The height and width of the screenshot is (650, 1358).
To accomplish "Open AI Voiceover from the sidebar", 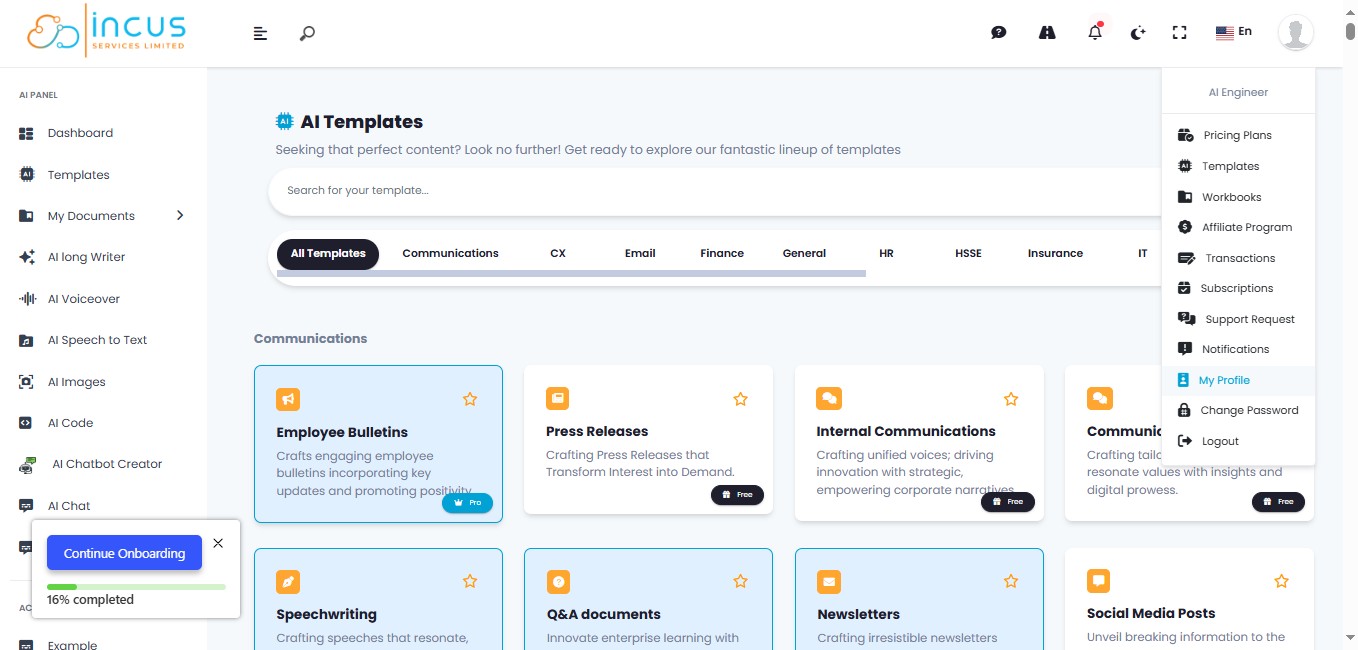I will tap(83, 299).
